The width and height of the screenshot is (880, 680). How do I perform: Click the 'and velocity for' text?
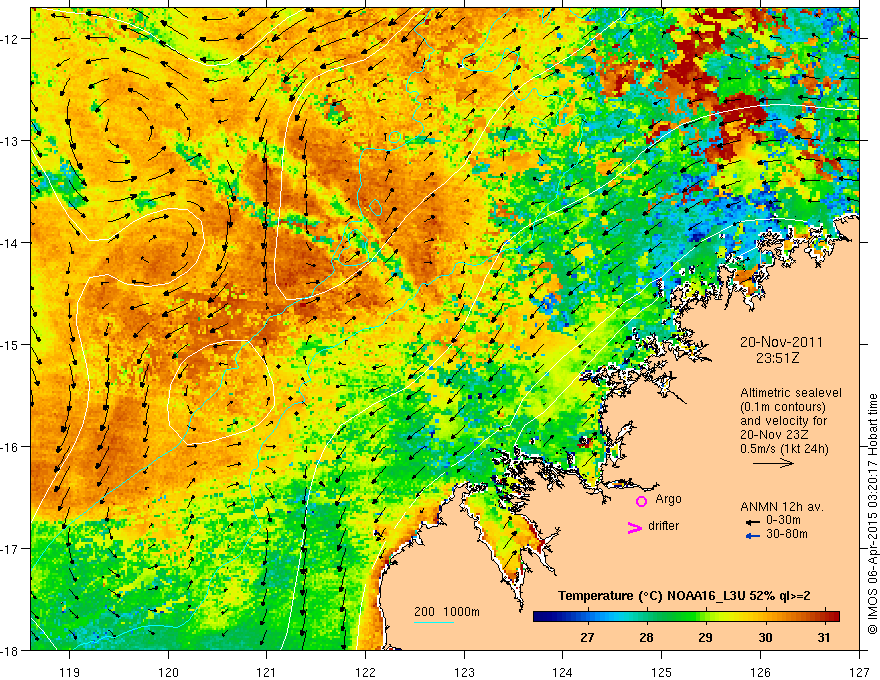(x=783, y=421)
